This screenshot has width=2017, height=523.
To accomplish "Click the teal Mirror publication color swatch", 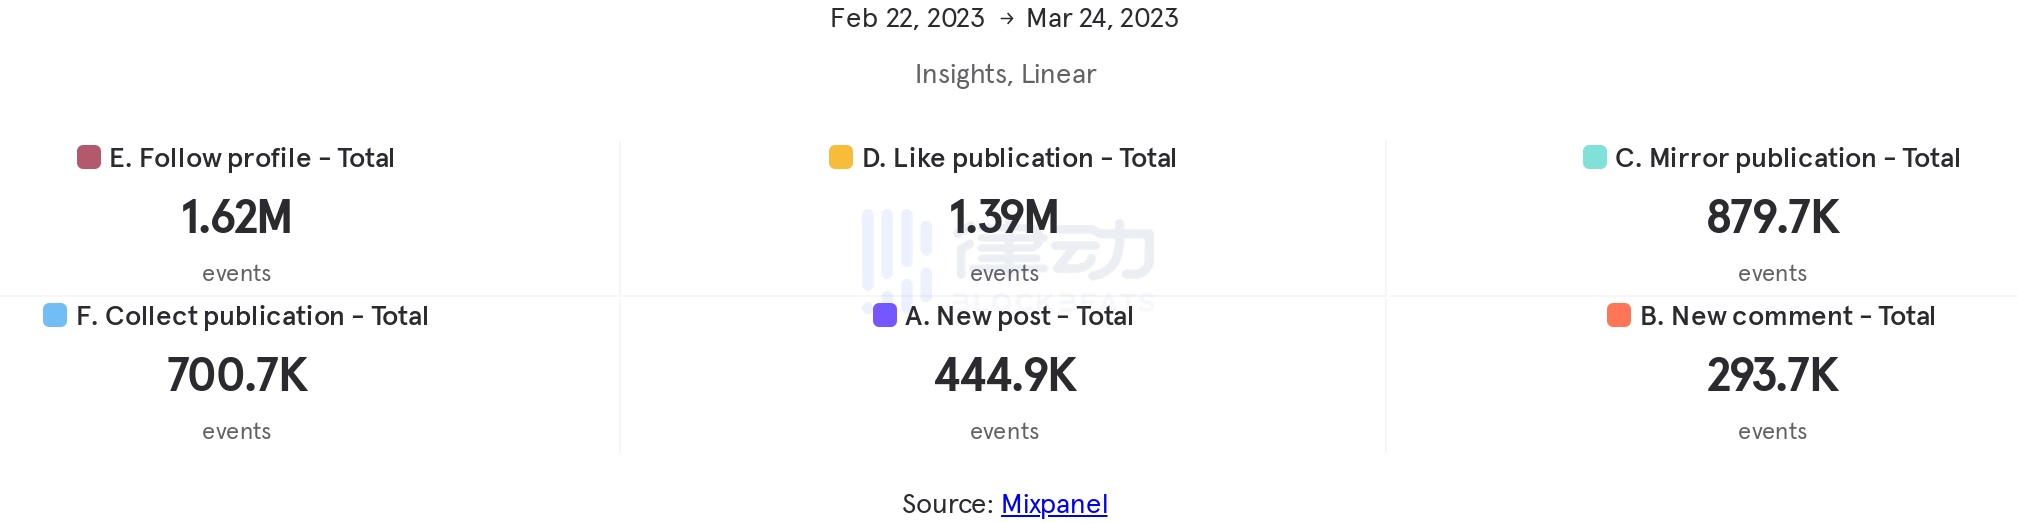I will pos(1595,157).
